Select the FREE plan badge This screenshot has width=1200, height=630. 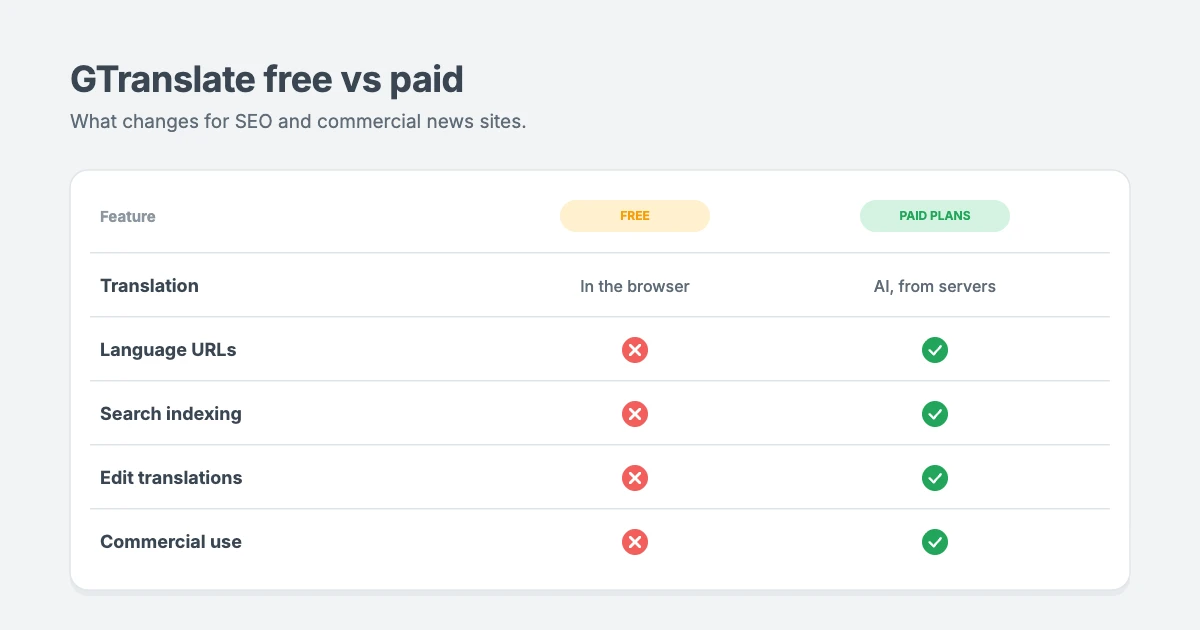pos(635,216)
